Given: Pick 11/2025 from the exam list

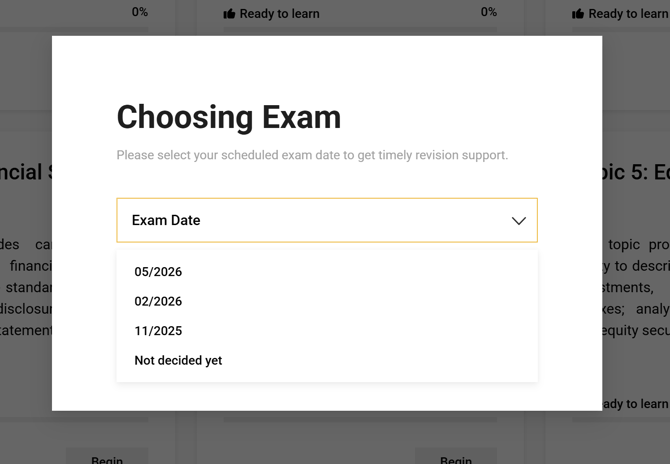Looking at the screenshot, I should pos(158,331).
